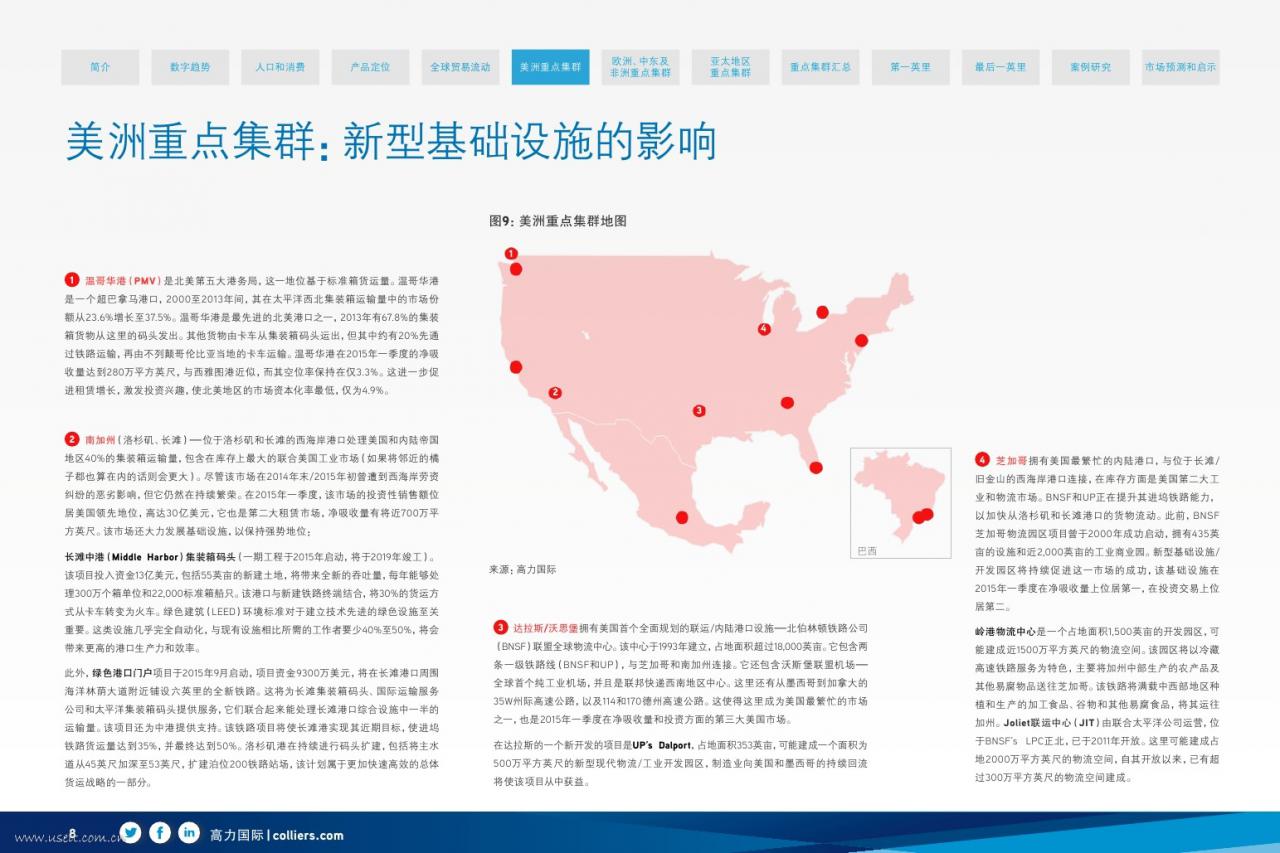Click the red heading 温哥华港 (PMV)
Image resolution: width=1280 pixels, height=853 pixels.
point(122,281)
